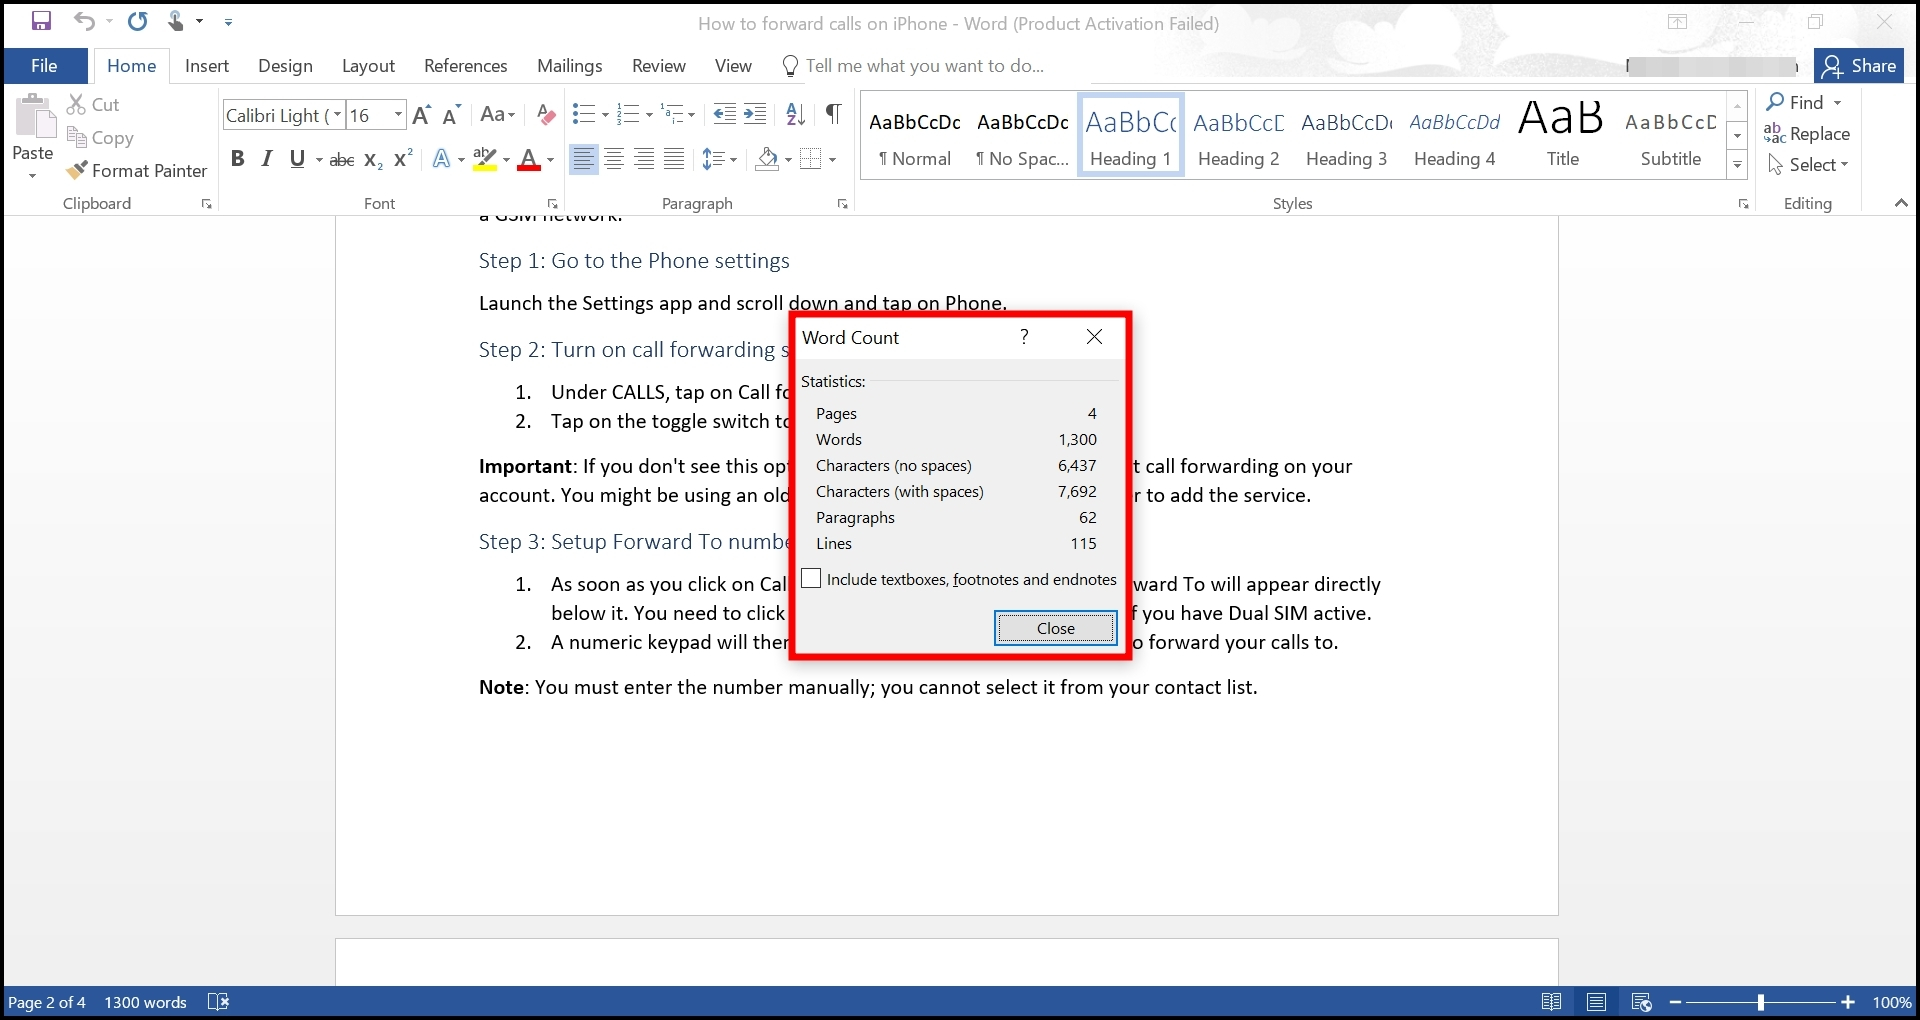Undo the last action
The width and height of the screenshot is (1920, 1020).
coord(84,21)
